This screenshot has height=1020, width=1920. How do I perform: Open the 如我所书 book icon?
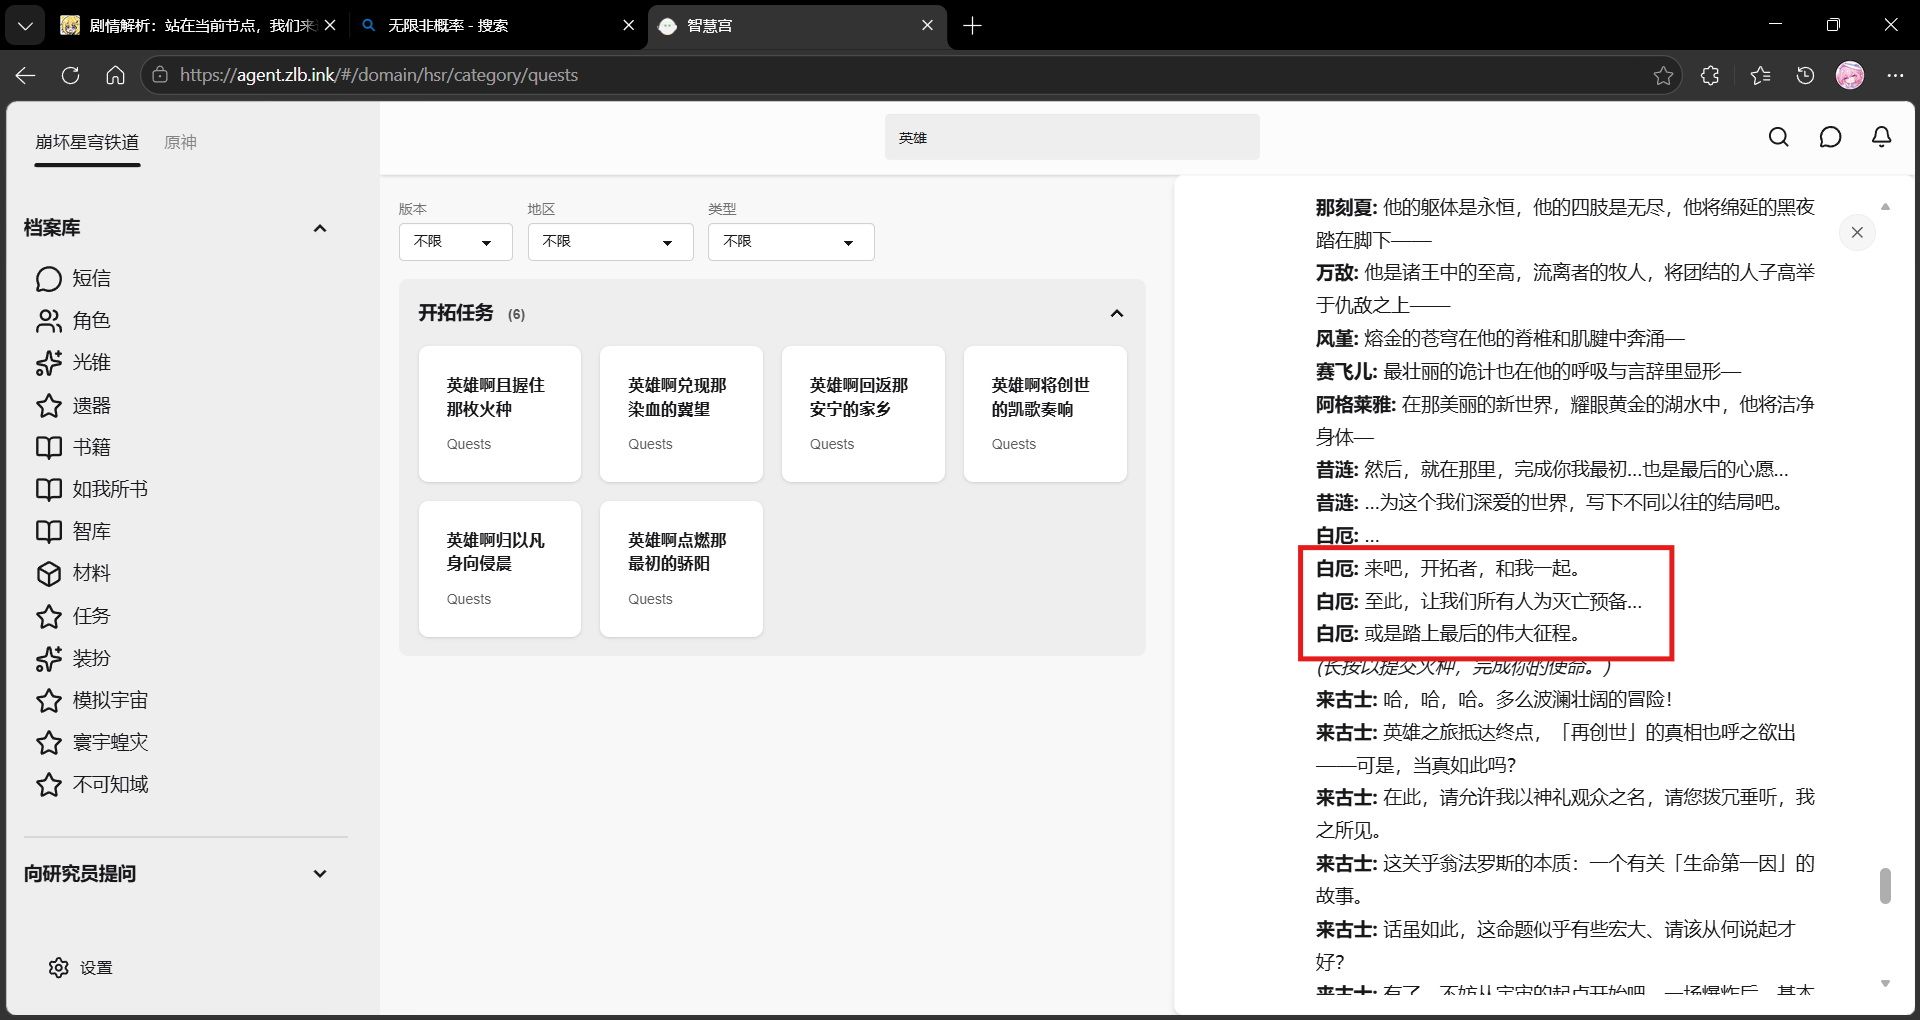point(49,490)
